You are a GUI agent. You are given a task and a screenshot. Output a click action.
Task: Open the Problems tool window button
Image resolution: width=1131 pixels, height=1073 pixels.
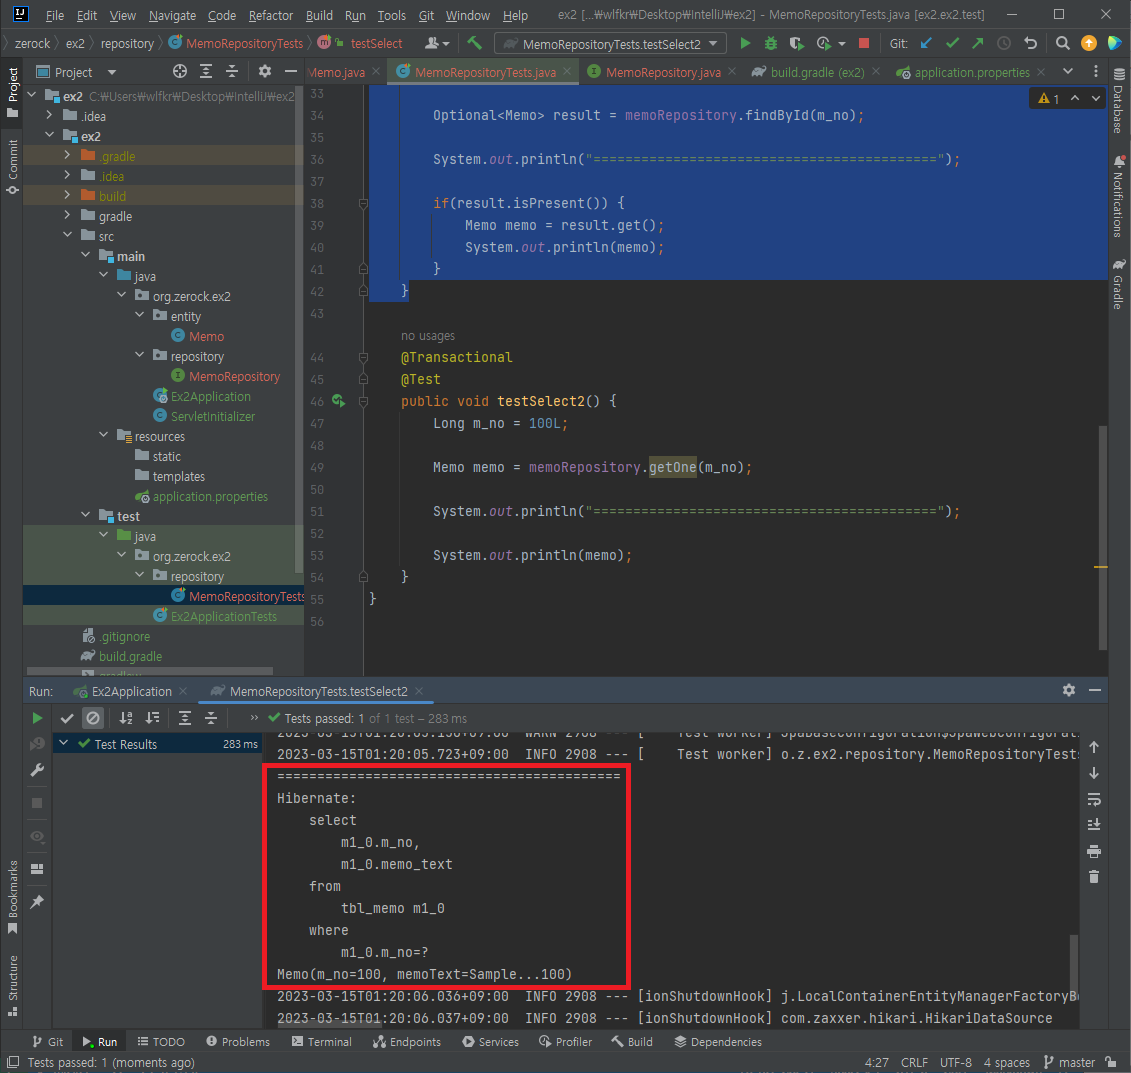click(237, 1041)
